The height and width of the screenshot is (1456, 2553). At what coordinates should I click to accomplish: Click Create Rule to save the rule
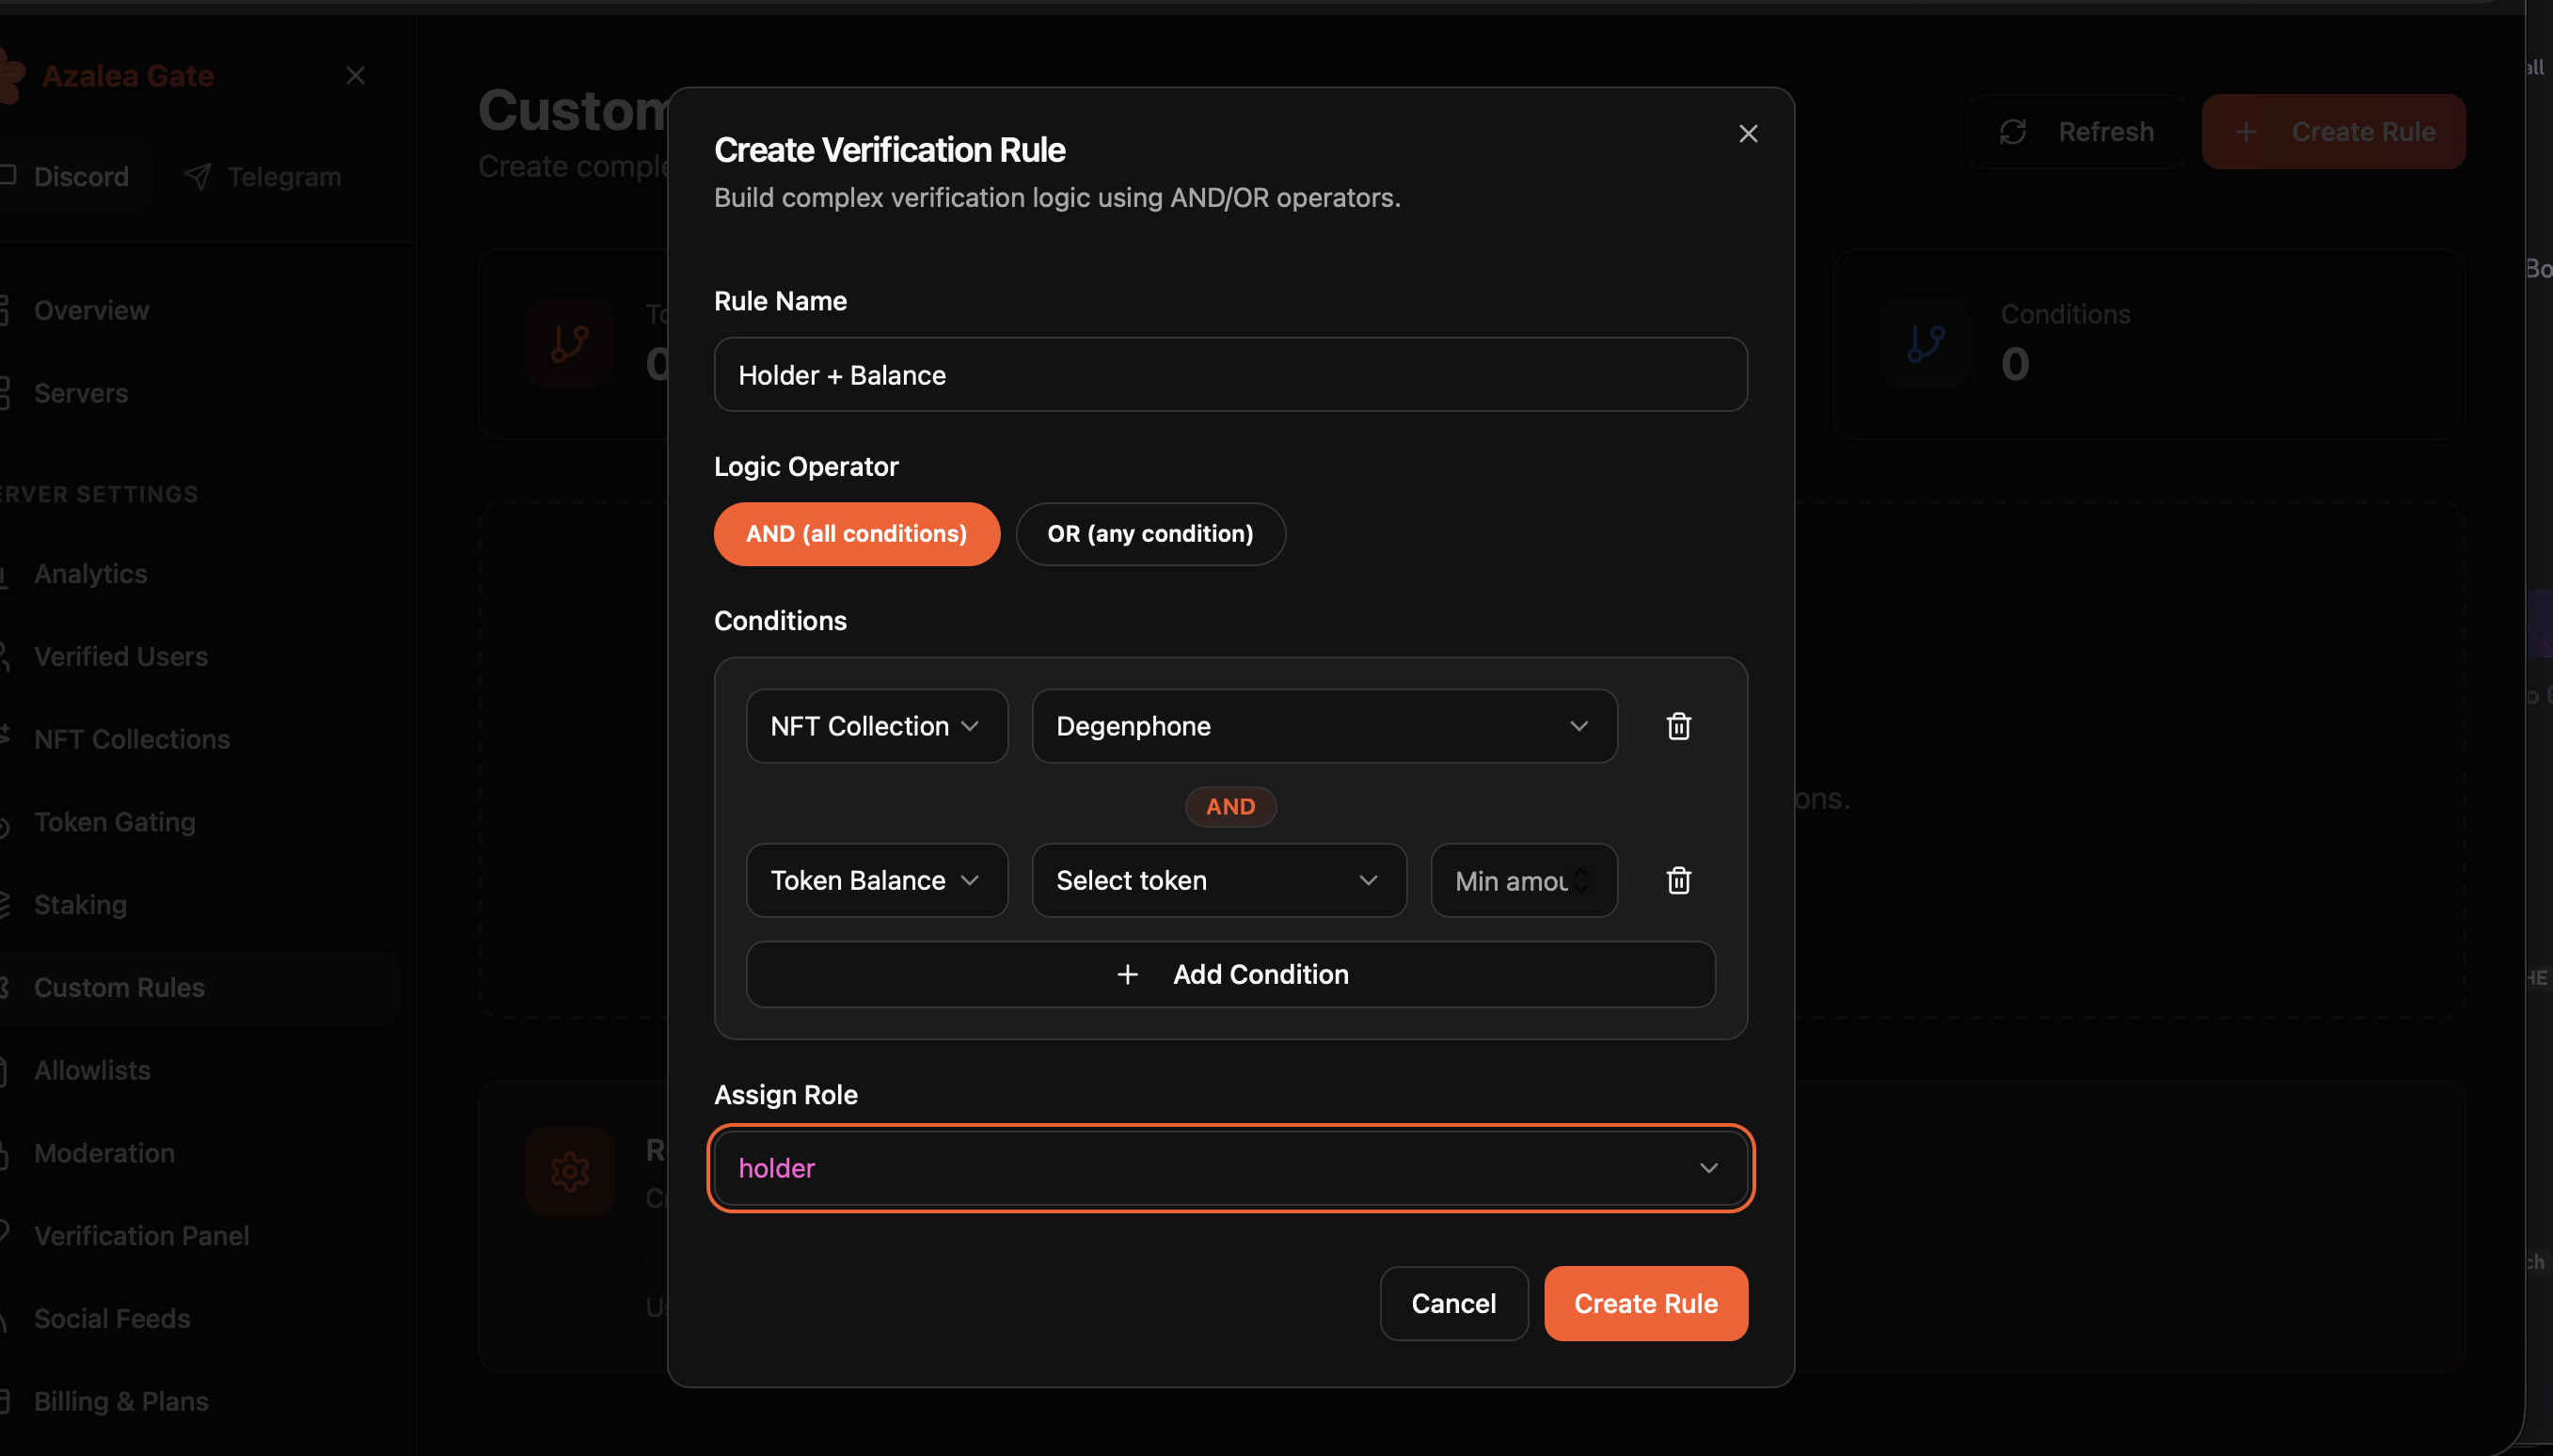pos(1645,1302)
